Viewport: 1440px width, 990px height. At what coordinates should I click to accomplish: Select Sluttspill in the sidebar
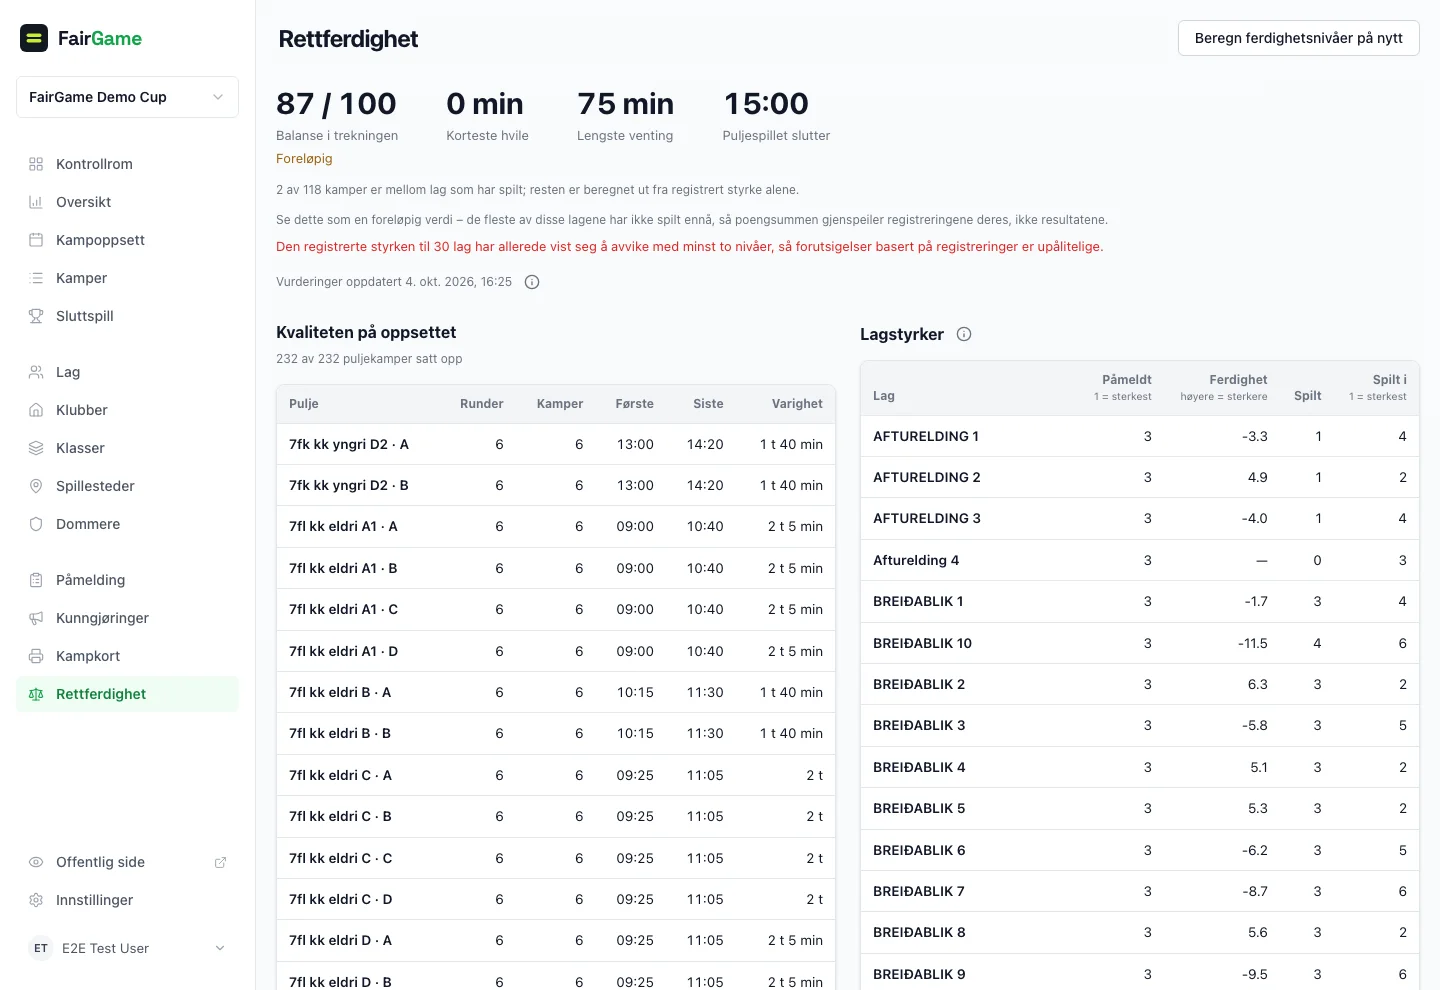[x=127, y=316]
